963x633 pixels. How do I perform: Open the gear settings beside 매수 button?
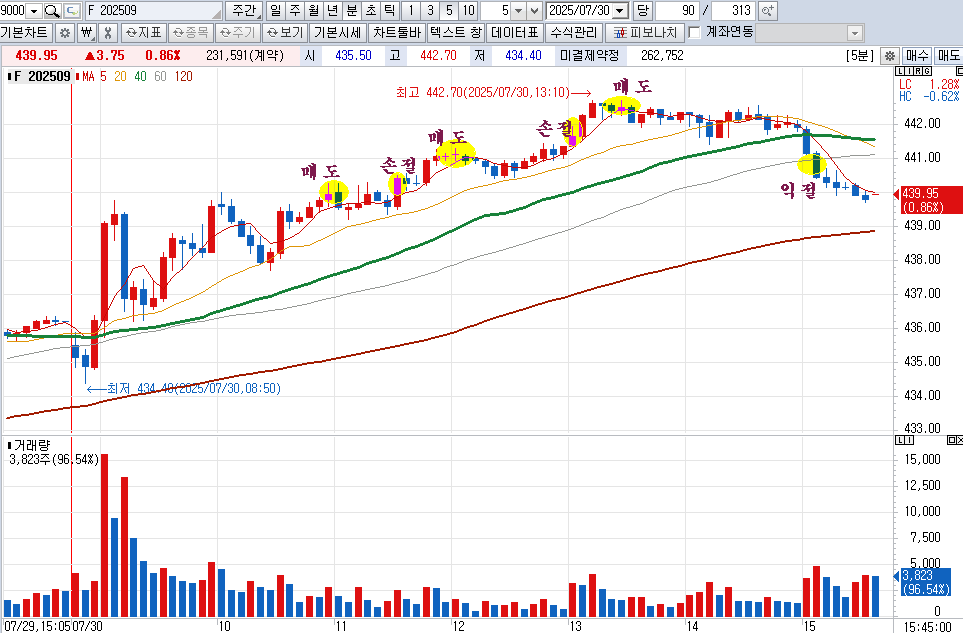point(889,56)
